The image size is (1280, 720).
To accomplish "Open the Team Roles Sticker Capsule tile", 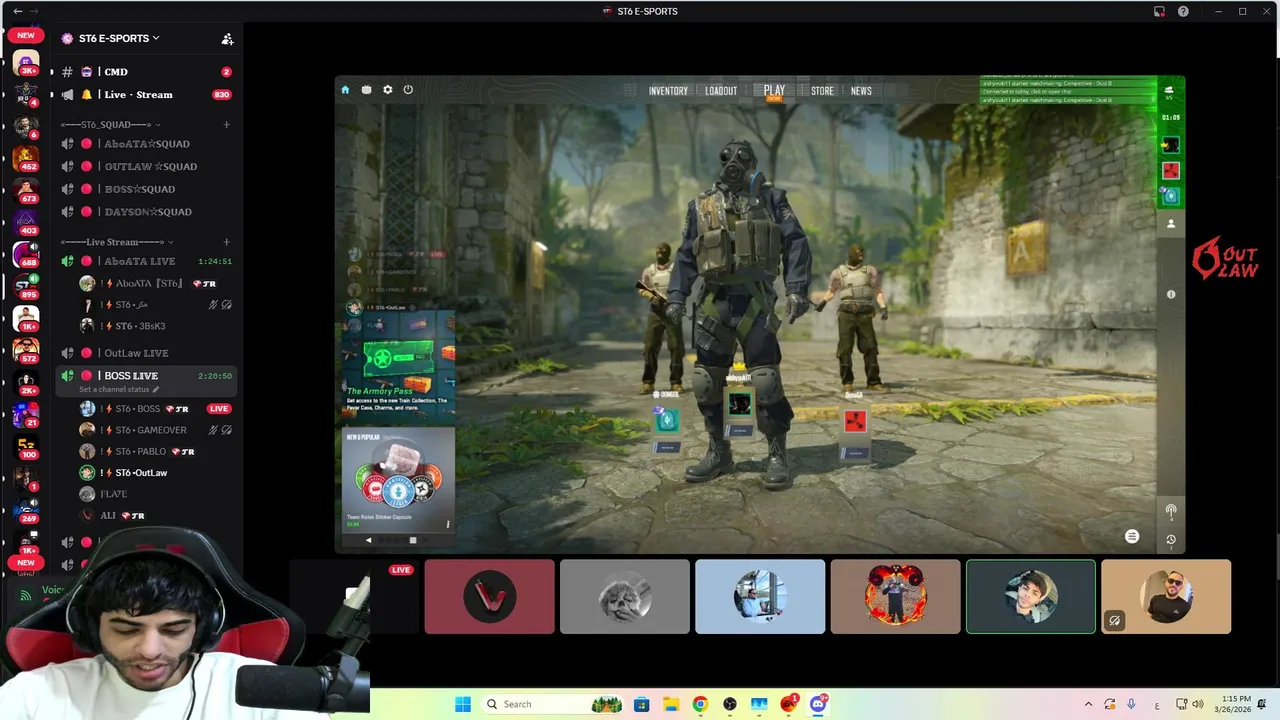I will click(399, 480).
